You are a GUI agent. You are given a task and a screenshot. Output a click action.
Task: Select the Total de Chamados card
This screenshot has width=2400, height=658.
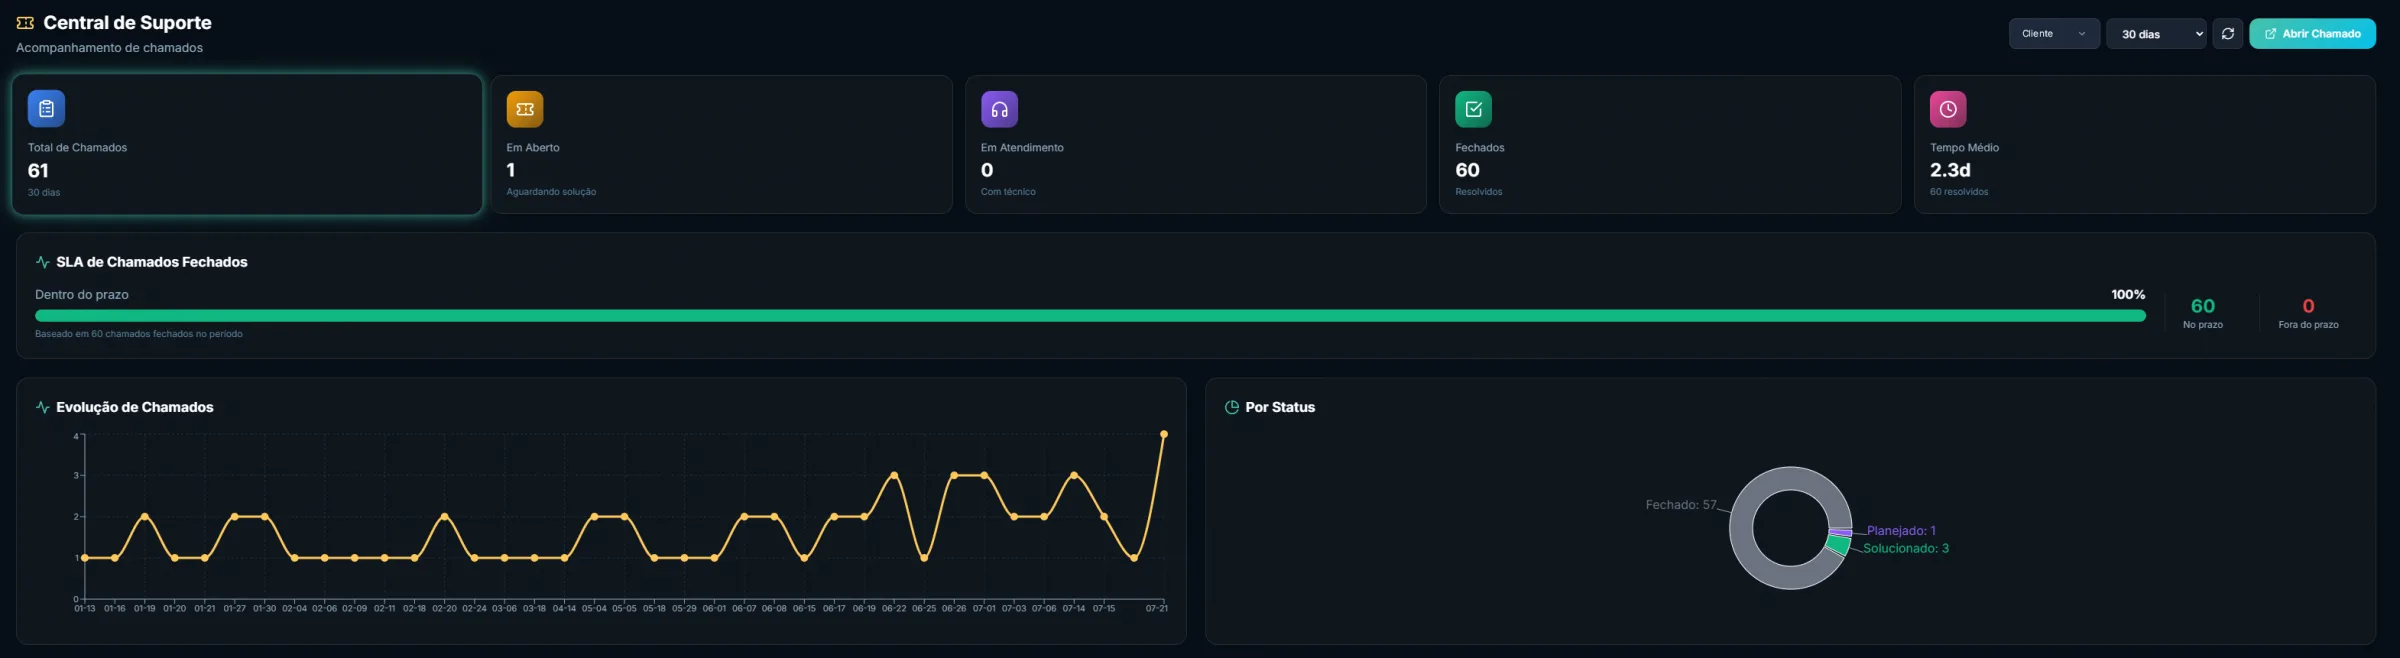pos(247,144)
